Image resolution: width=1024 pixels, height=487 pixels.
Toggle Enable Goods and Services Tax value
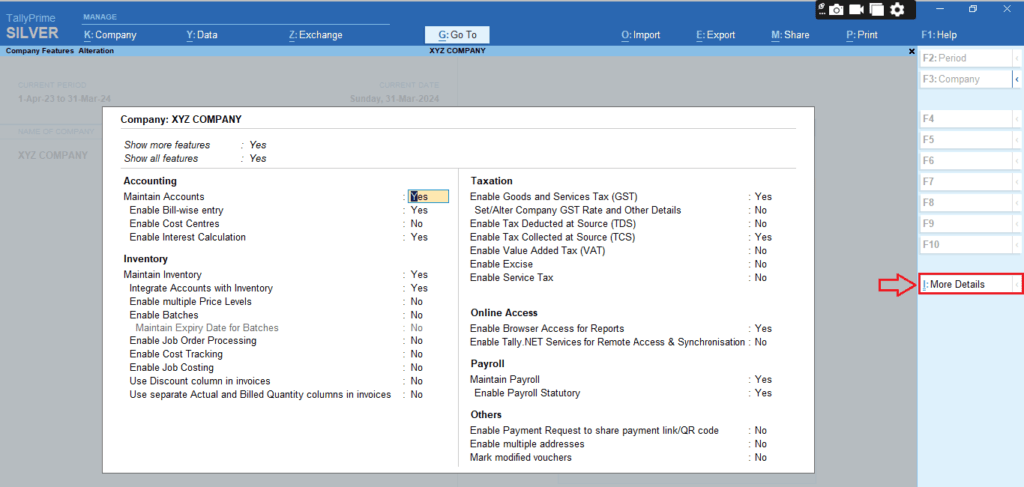[763, 196]
